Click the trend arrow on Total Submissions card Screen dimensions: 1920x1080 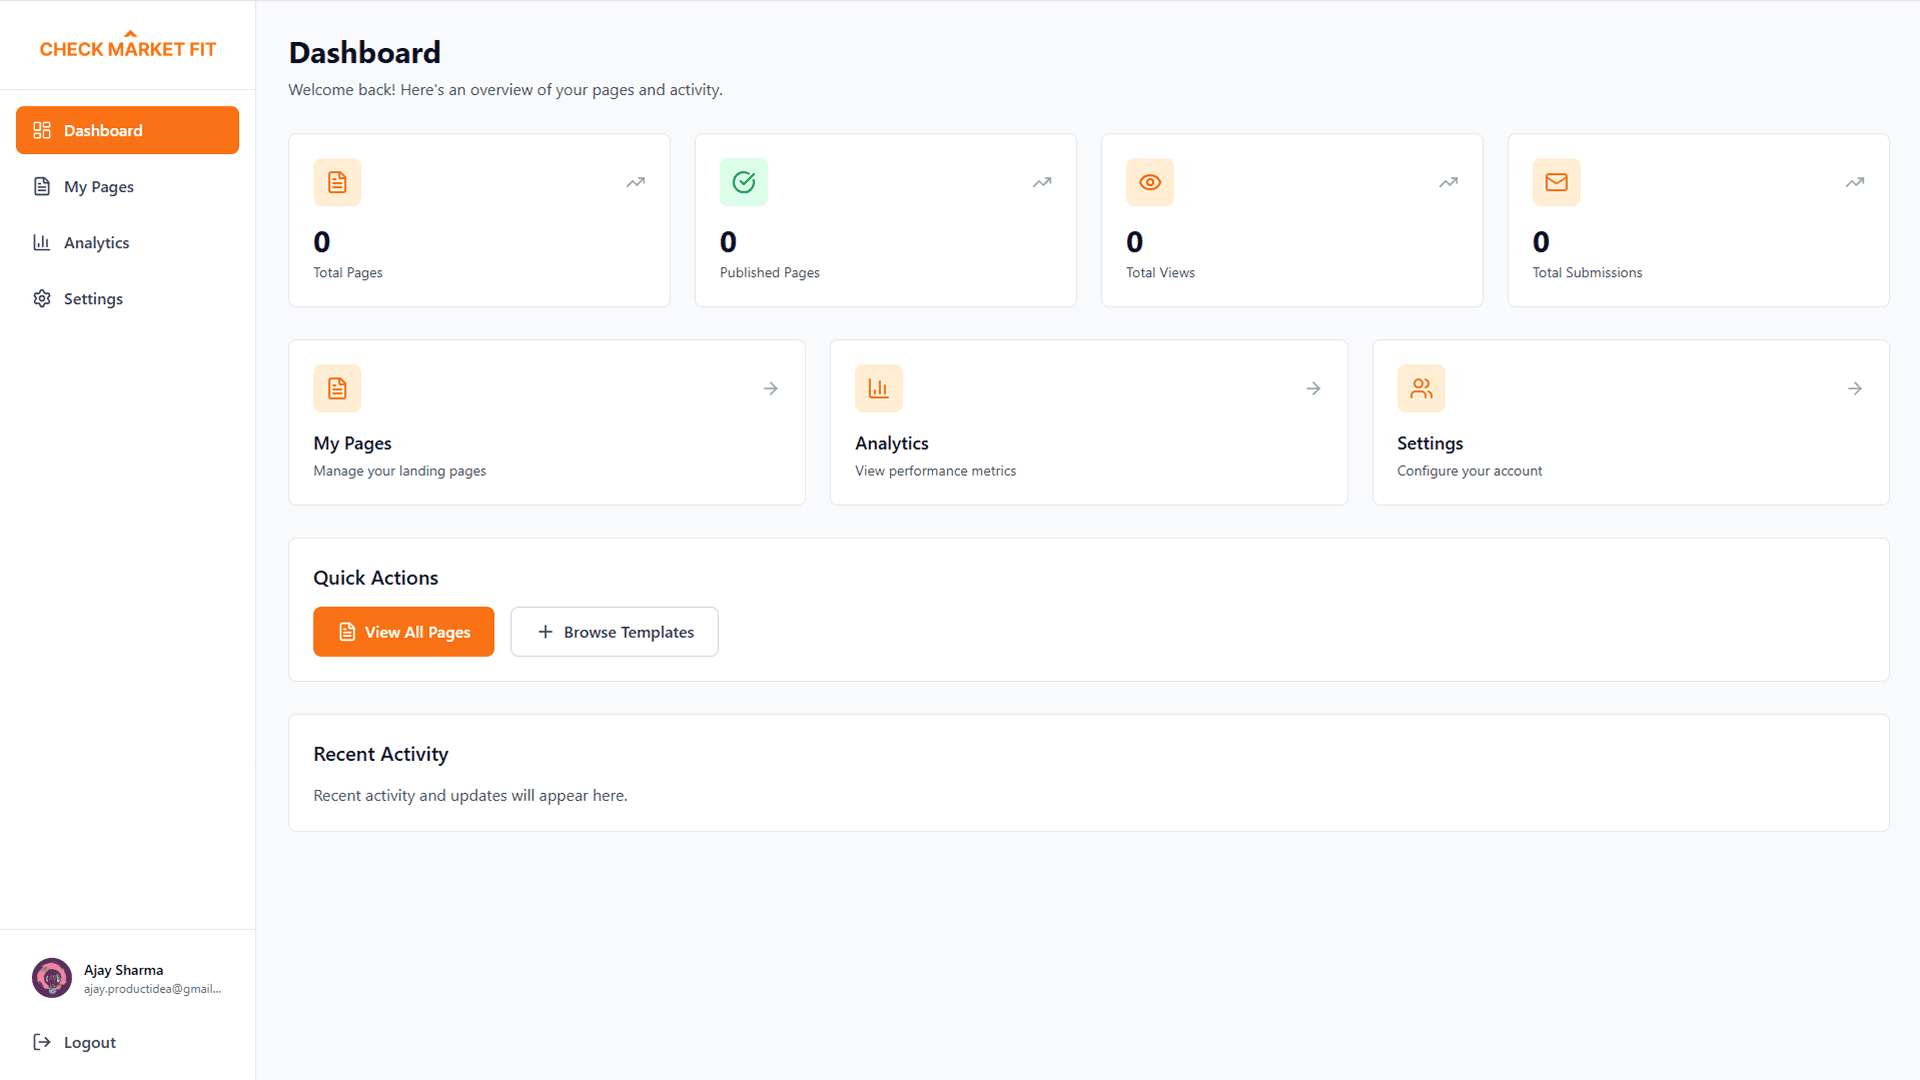tap(1855, 182)
